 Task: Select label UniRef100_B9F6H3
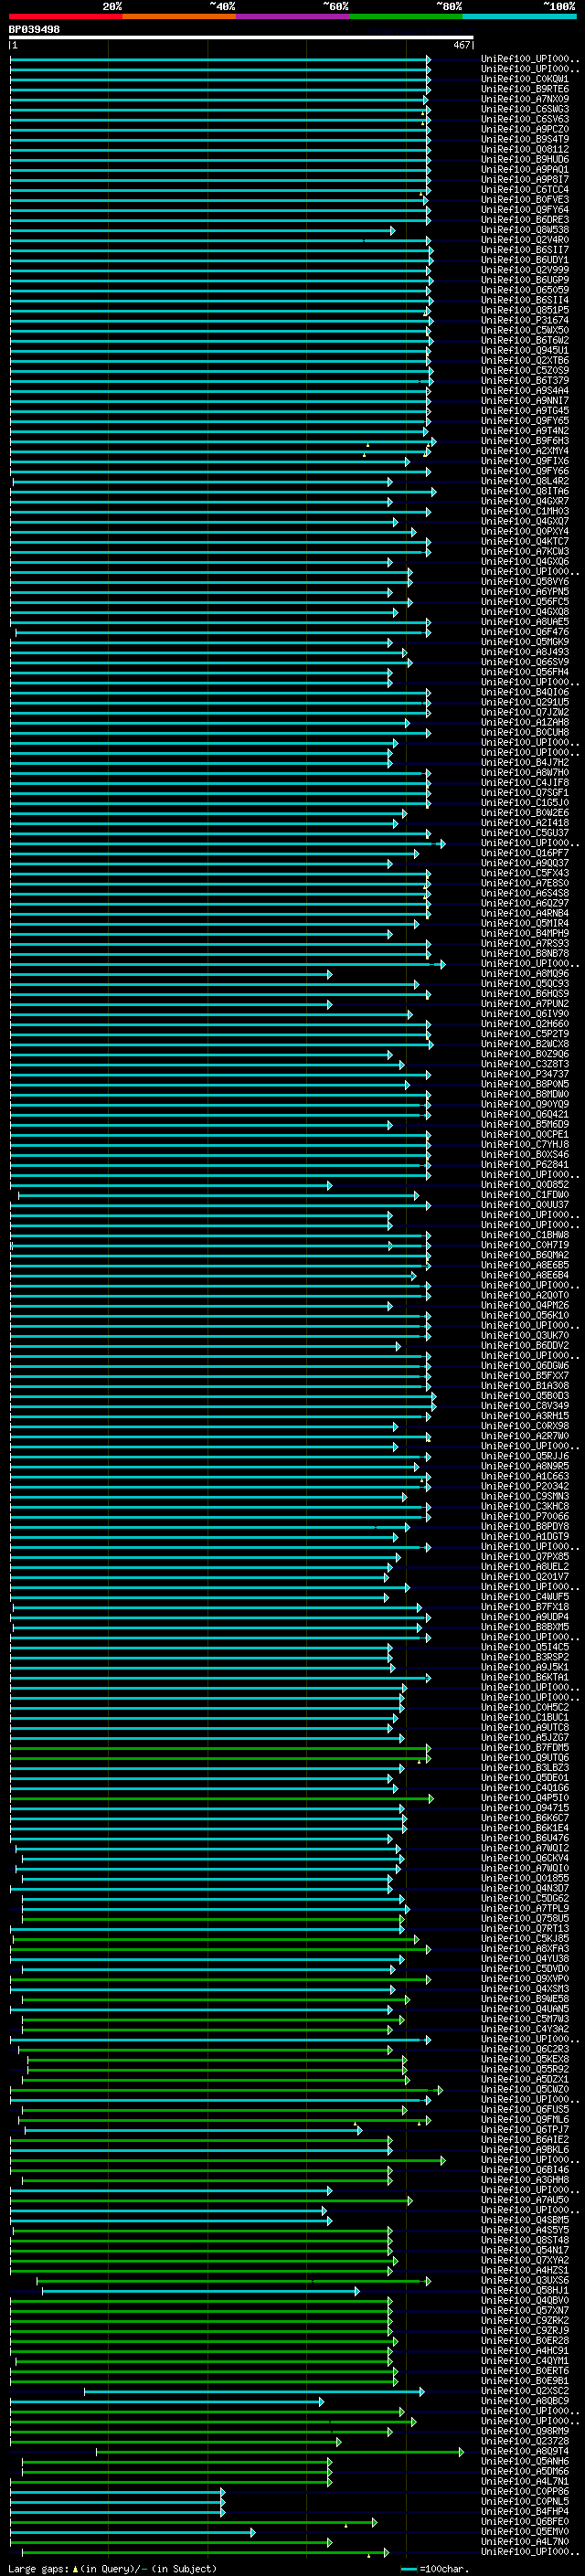click(x=525, y=441)
